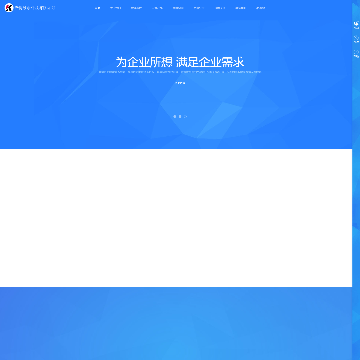Click the small button under the banner subtitle

pos(180,83)
